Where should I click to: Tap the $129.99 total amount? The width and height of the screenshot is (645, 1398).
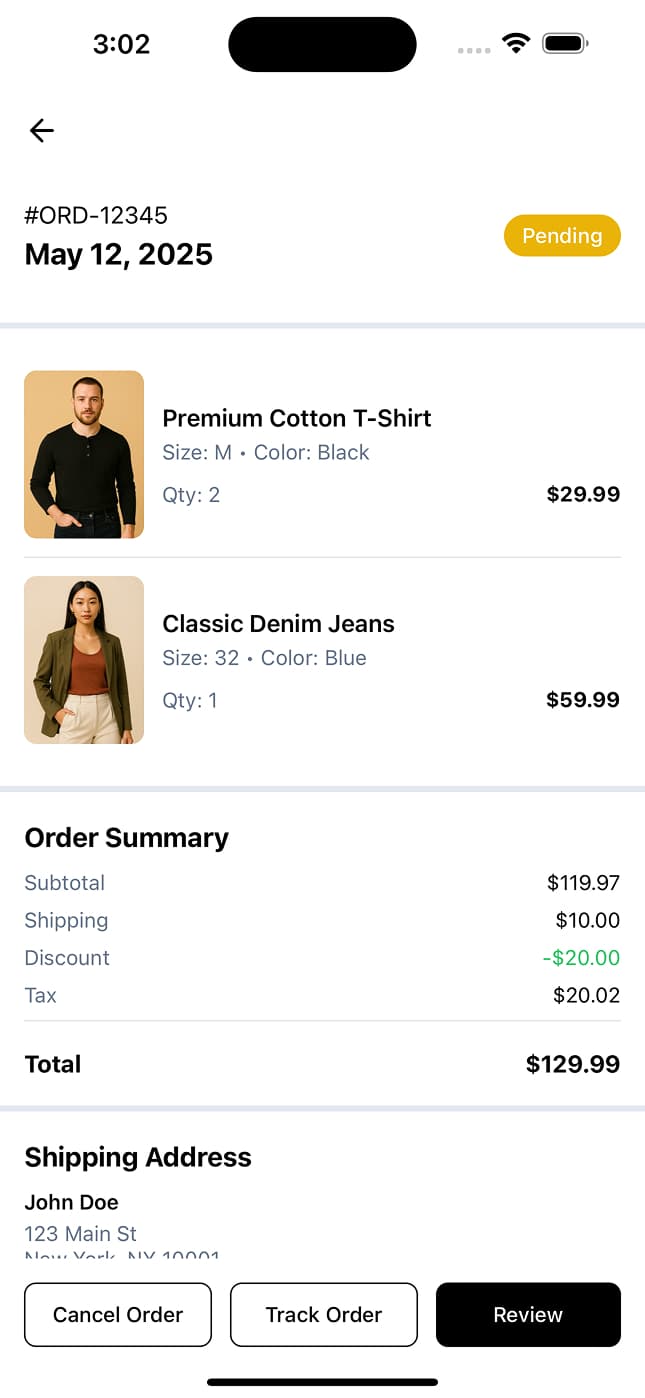573,1064
